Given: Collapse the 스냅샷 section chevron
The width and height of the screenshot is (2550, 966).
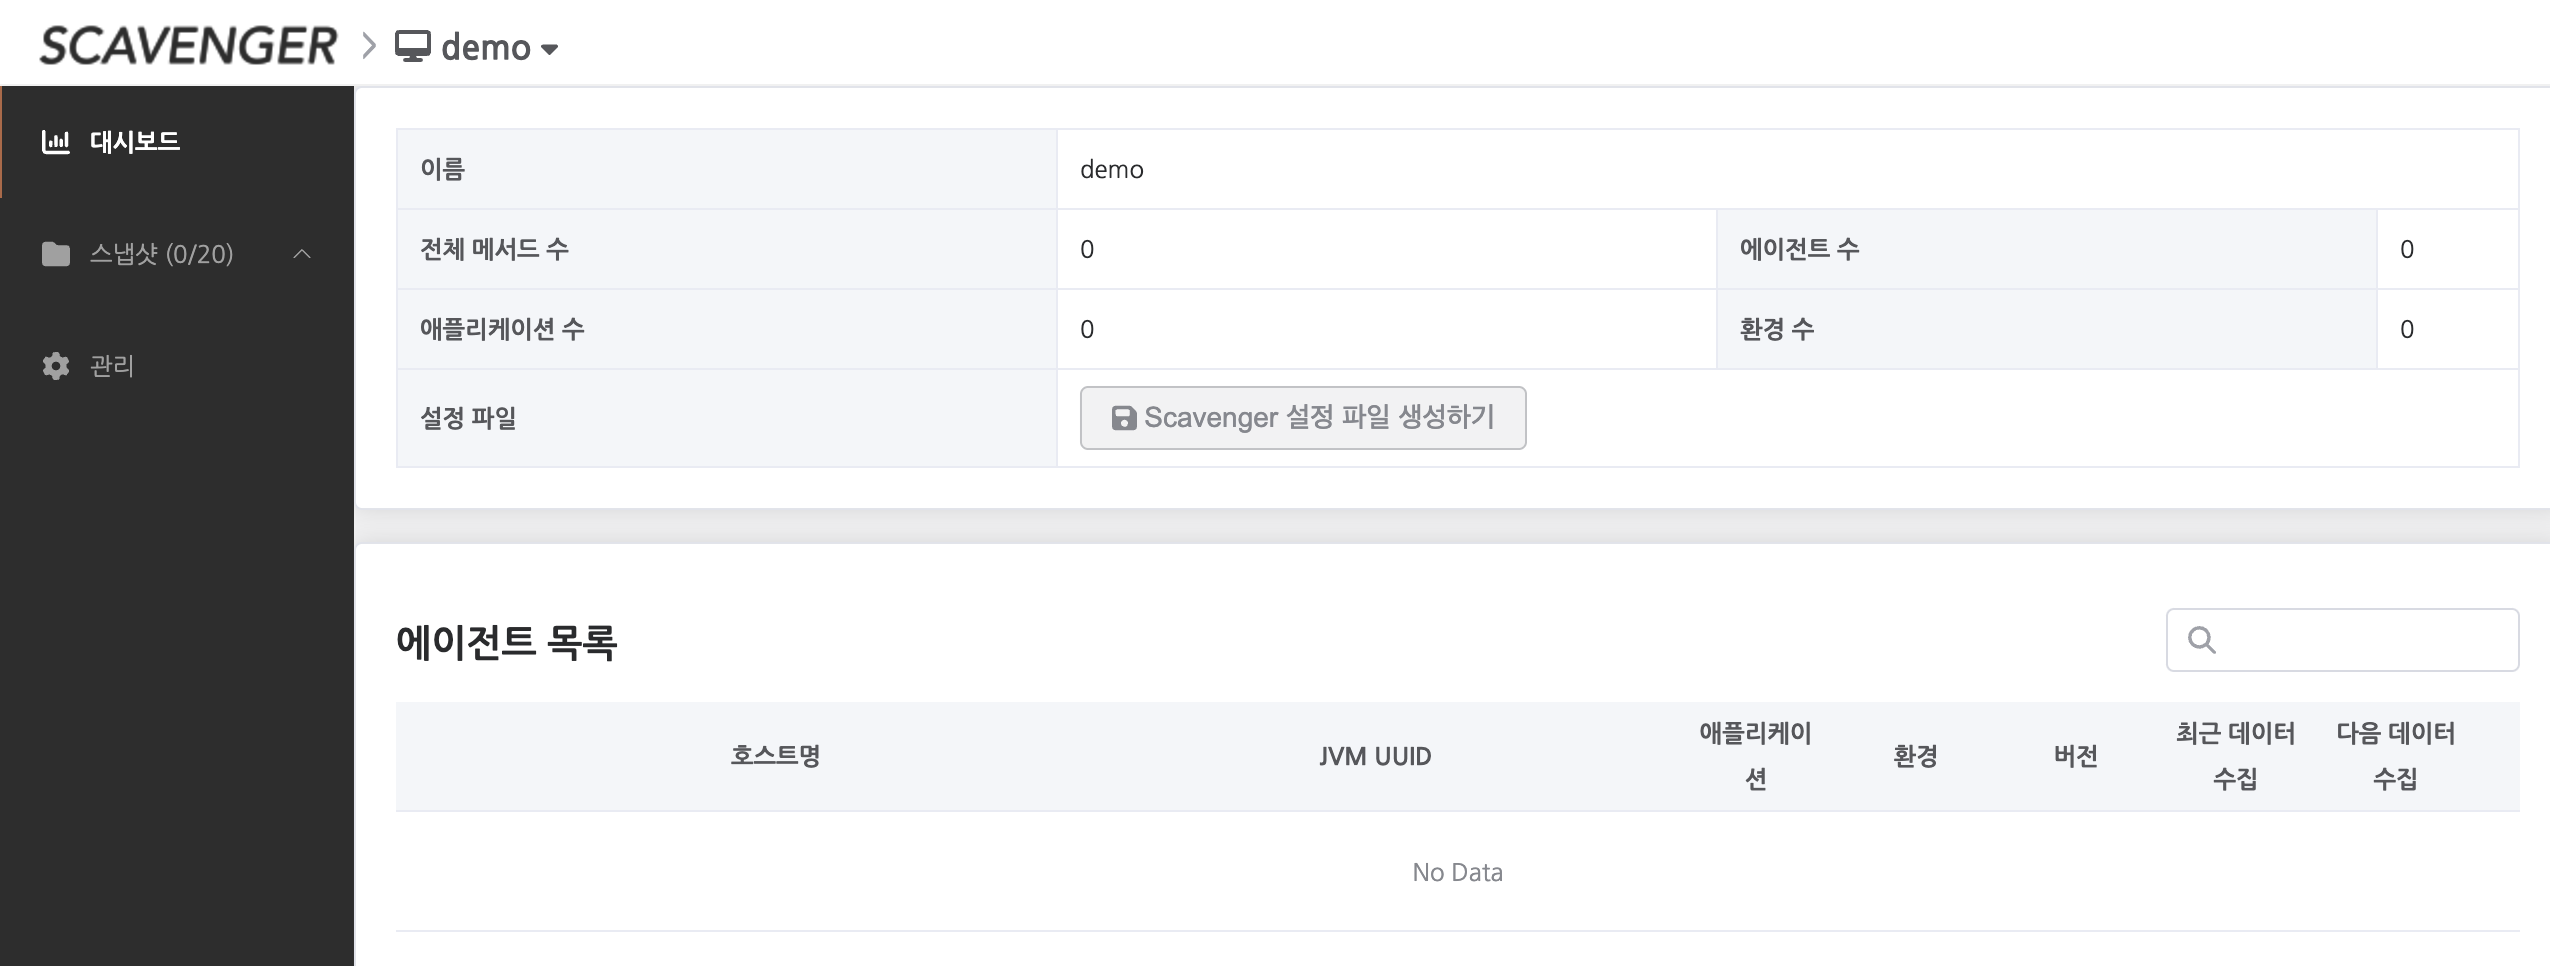Looking at the screenshot, I should [x=302, y=254].
